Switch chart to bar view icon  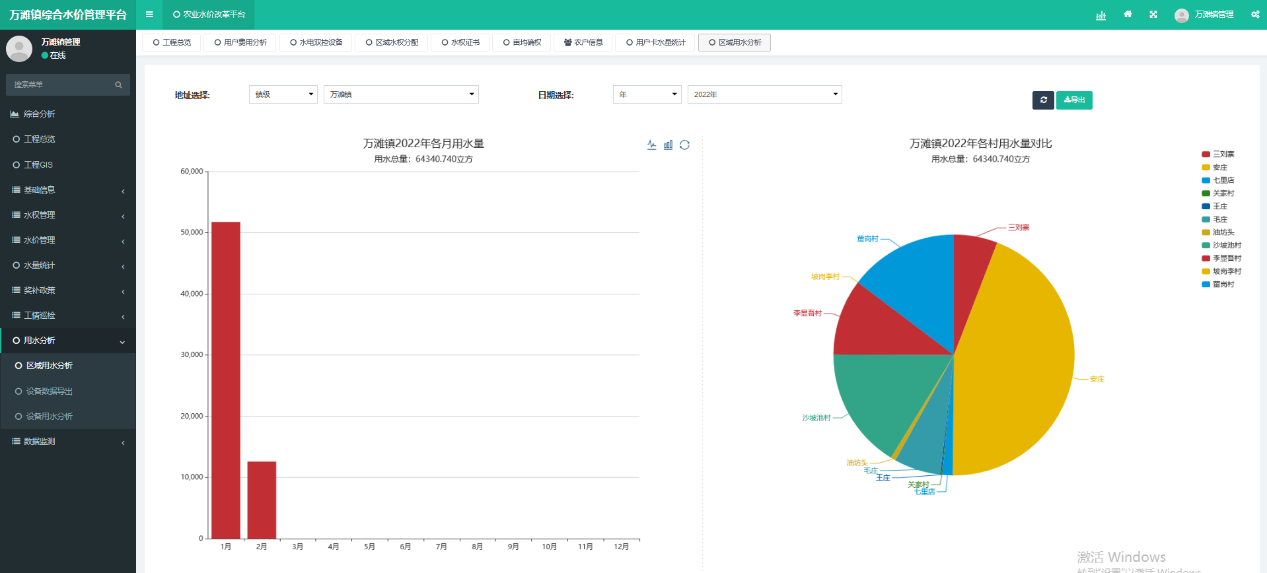668,145
